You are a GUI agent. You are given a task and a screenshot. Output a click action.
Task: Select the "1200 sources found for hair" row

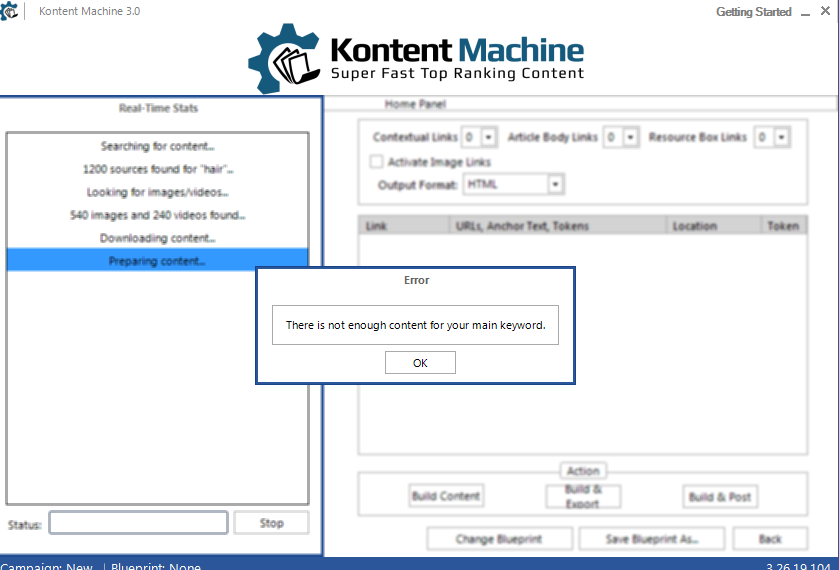click(x=157, y=169)
